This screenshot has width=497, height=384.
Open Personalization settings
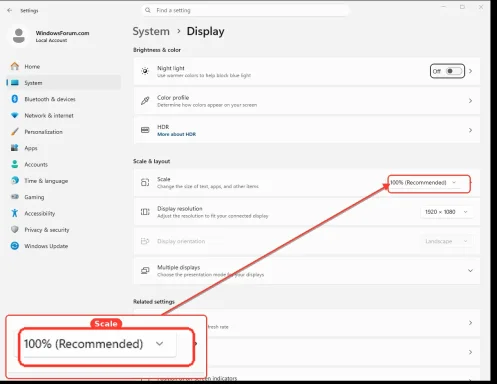(63, 132)
